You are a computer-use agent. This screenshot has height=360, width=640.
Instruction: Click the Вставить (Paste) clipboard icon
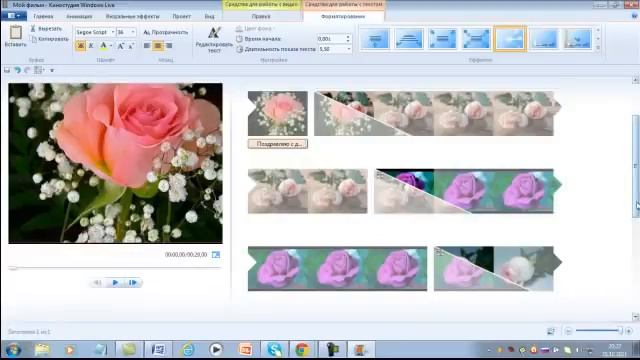pos(16,32)
